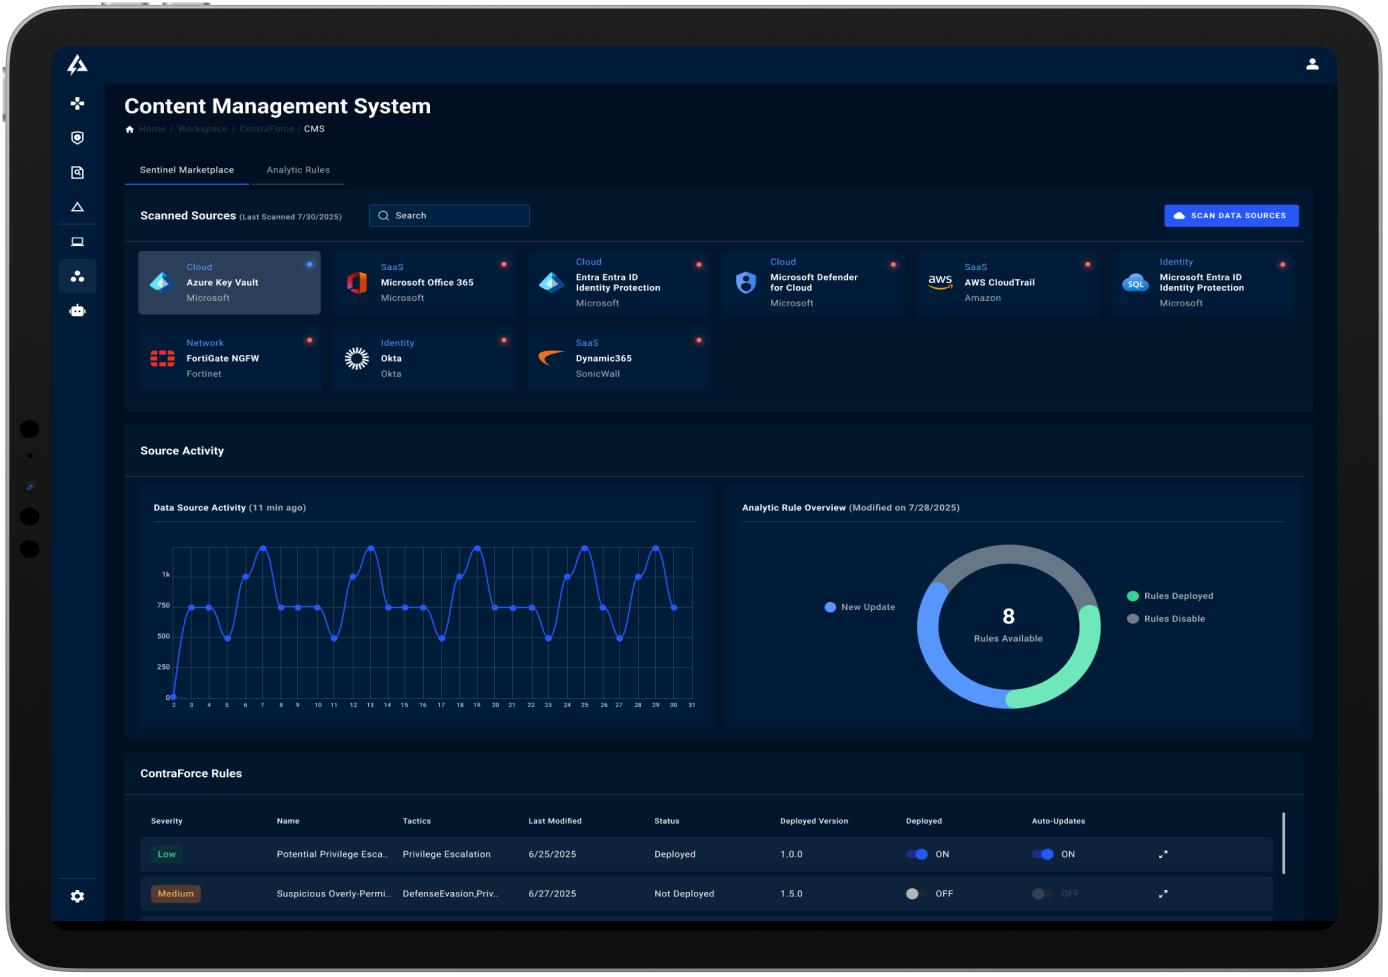Click the ContraForce lightning logo
Viewport: 1388px width, 977px height.
click(77, 65)
